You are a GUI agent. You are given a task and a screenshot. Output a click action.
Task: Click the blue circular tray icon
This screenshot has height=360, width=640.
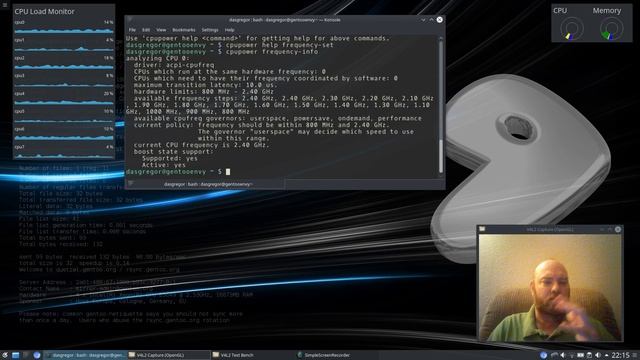pos(544,355)
